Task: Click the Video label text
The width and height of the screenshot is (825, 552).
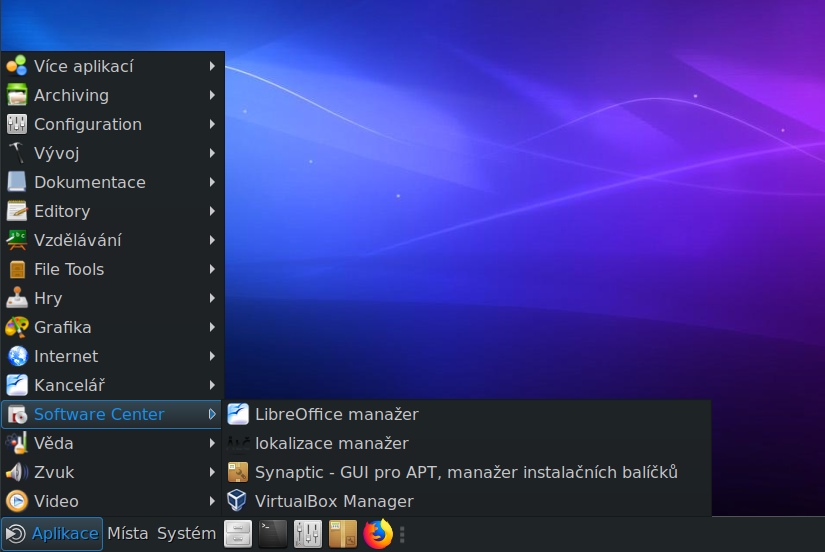Action: (56, 501)
